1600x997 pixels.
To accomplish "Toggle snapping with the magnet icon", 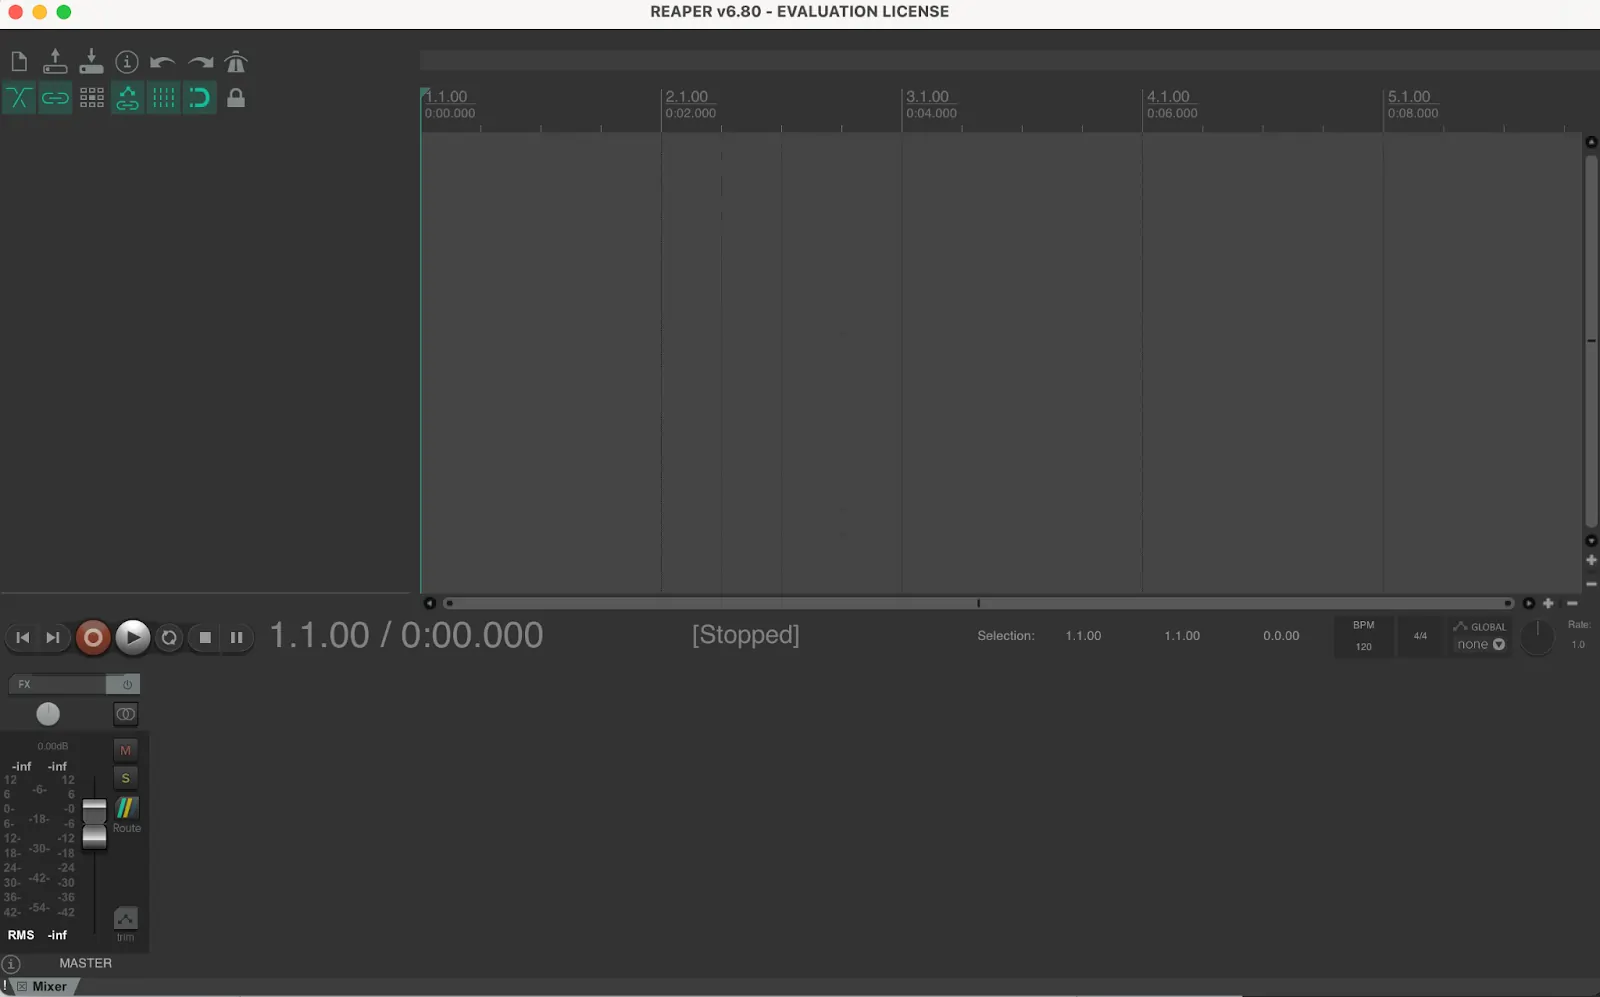I will [x=199, y=97].
